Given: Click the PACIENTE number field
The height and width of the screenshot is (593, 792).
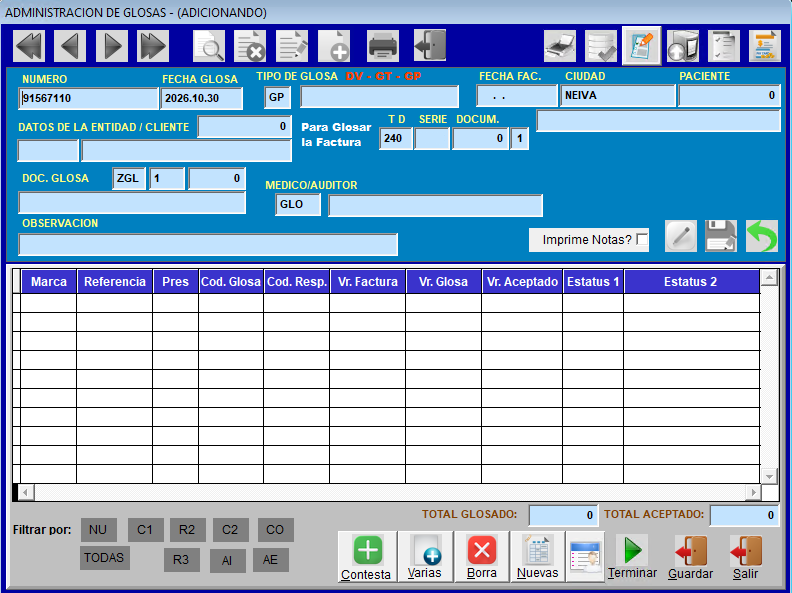Looking at the screenshot, I should click(x=729, y=95).
